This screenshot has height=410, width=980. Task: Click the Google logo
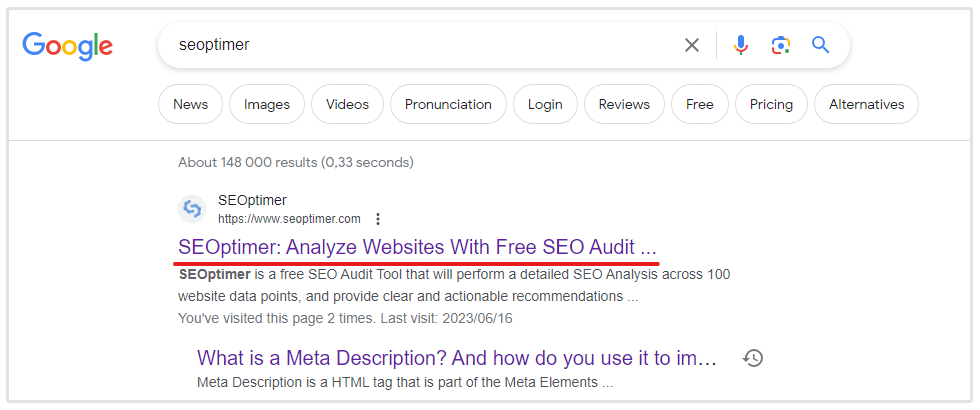[67, 46]
